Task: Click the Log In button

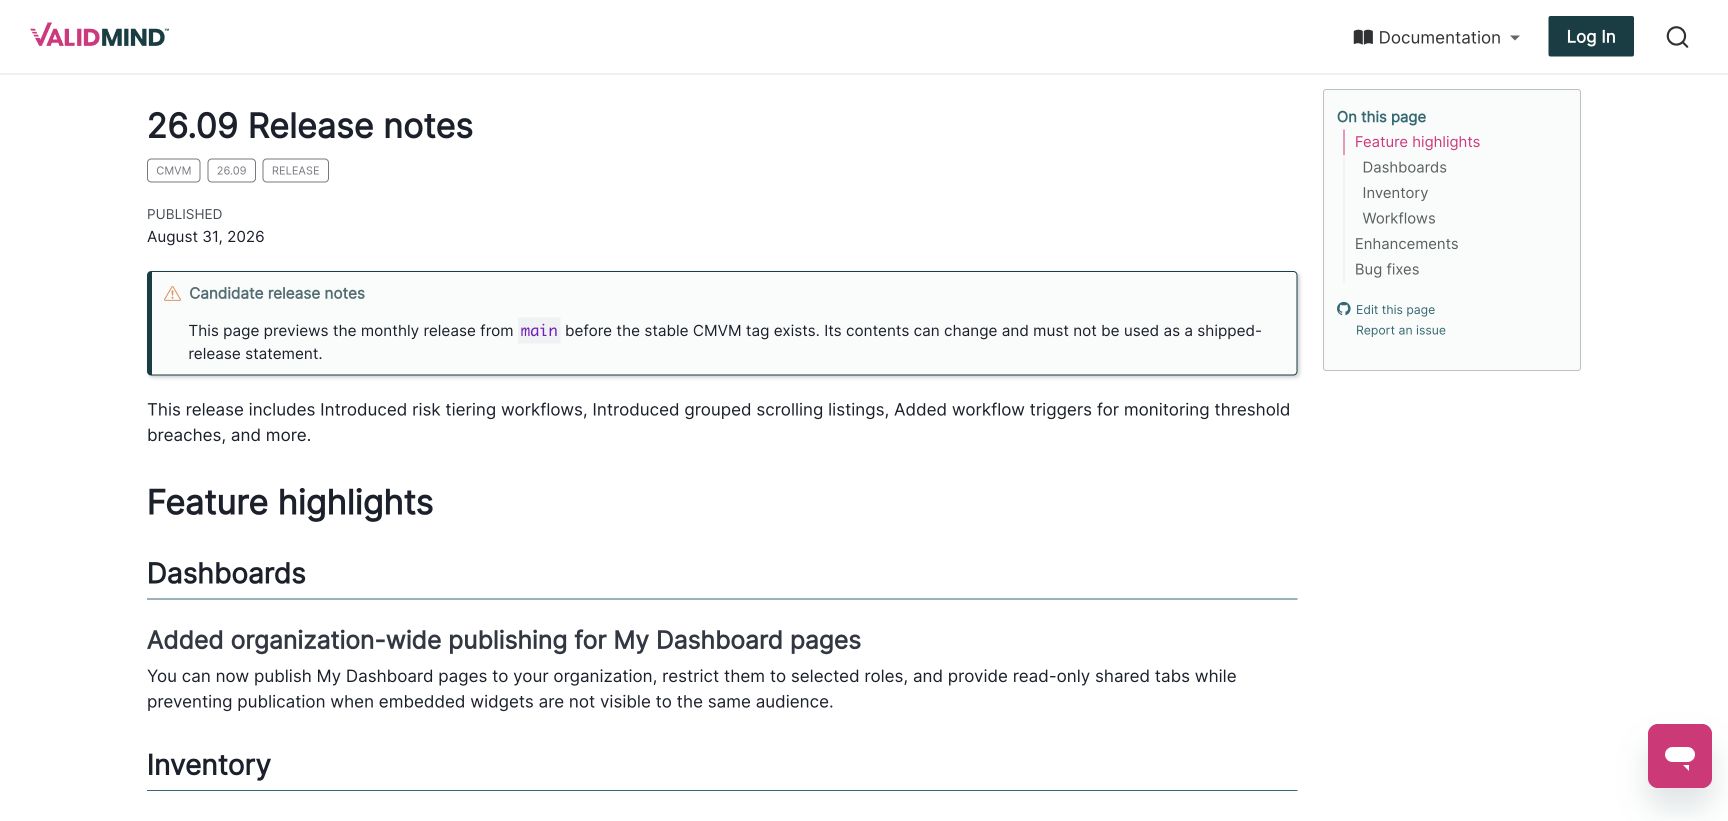Action: coord(1591,37)
